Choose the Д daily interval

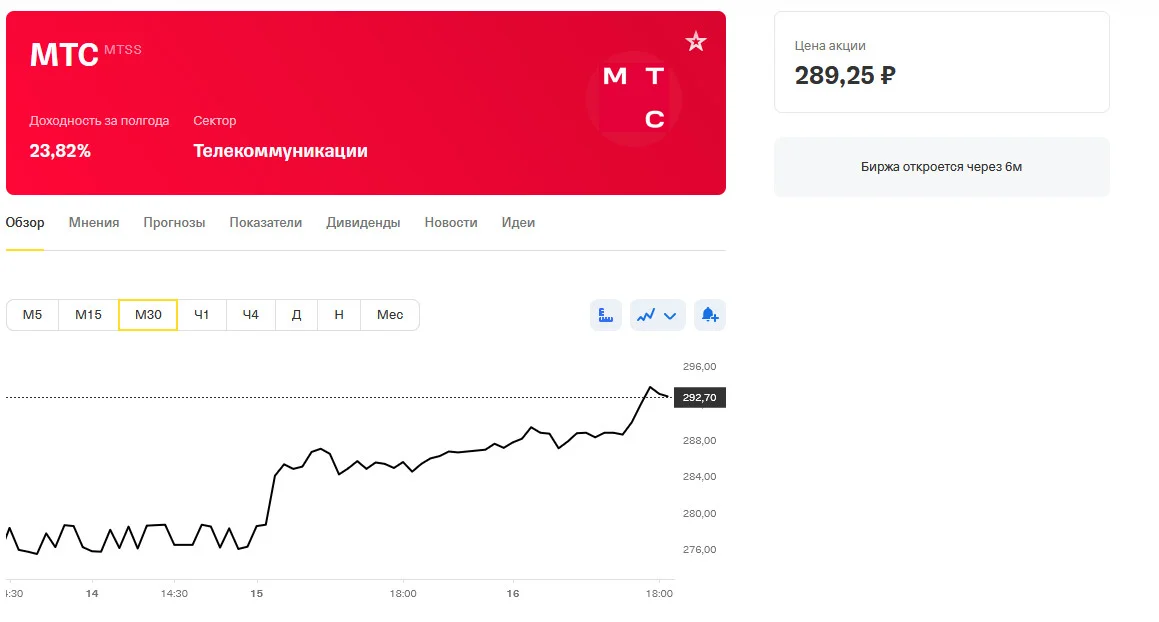point(296,315)
